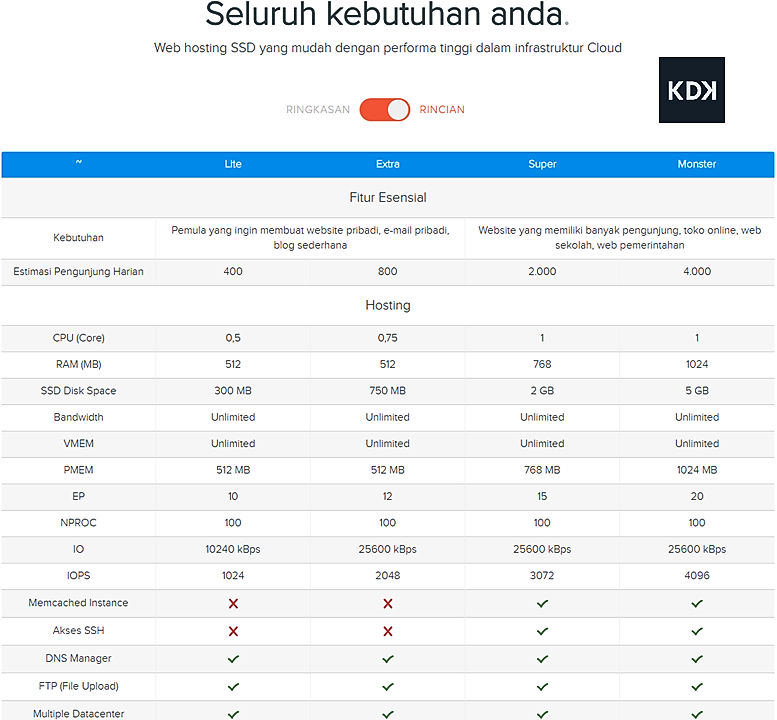Image resolution: width=777 pixels, height=720 pixels.
Task: Click the 'PMEM' row label
Action: (x=78, y=470)
